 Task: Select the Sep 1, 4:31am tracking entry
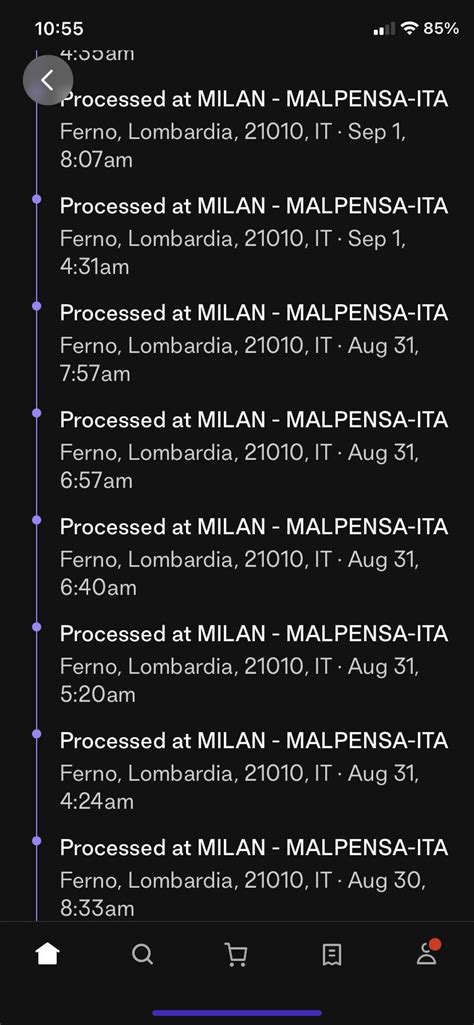click(x=254, y=236)
